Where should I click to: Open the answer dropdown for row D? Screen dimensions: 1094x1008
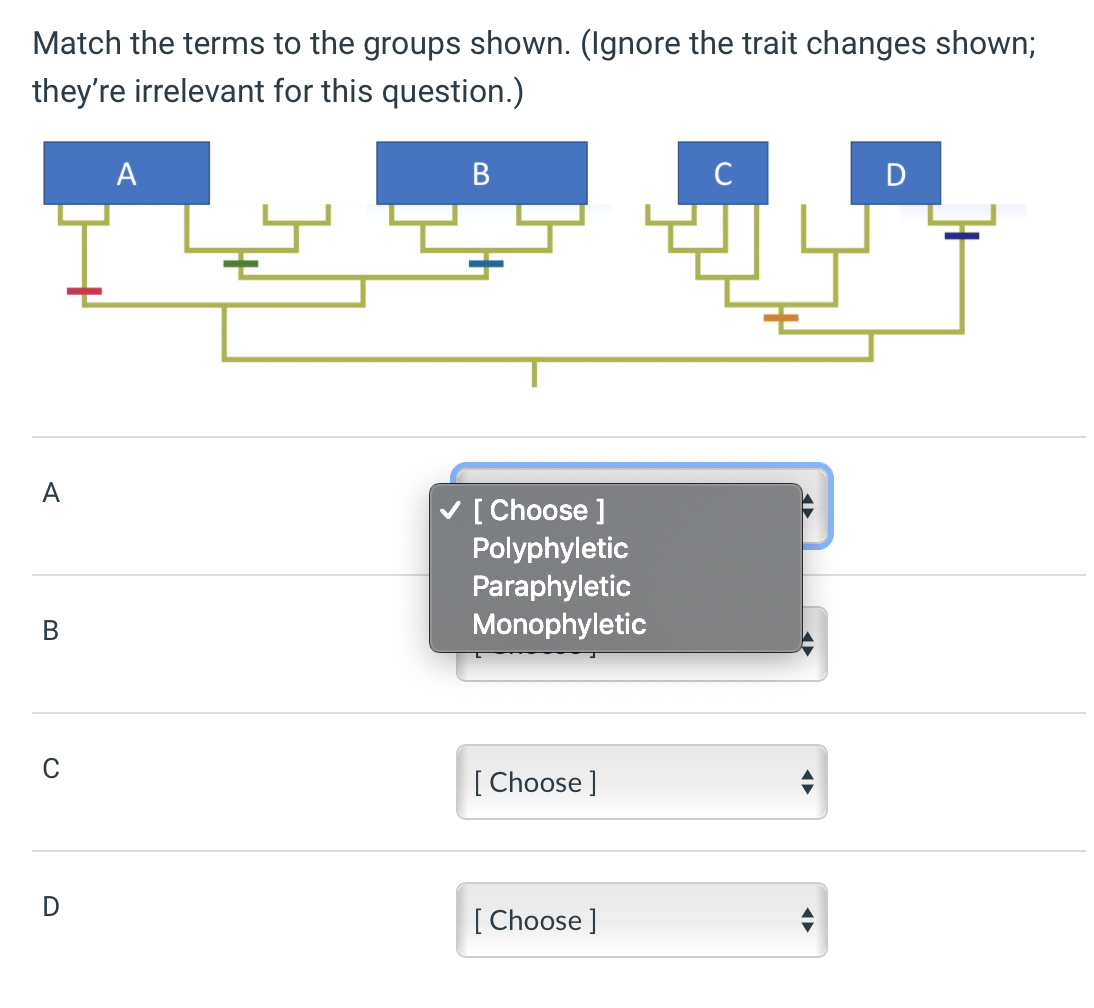pos(641,920)
